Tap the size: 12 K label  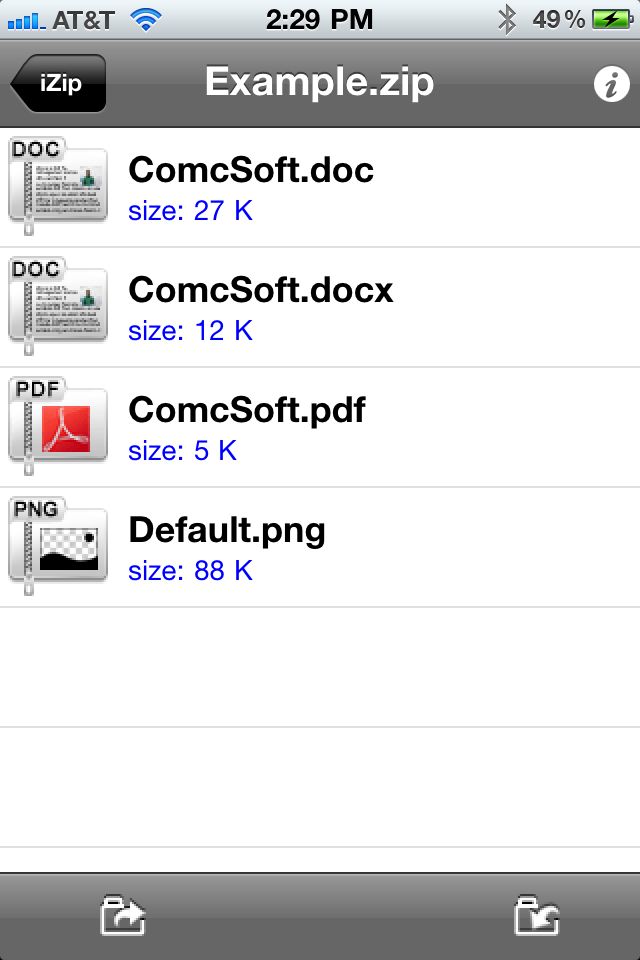[x=190, y=331]
